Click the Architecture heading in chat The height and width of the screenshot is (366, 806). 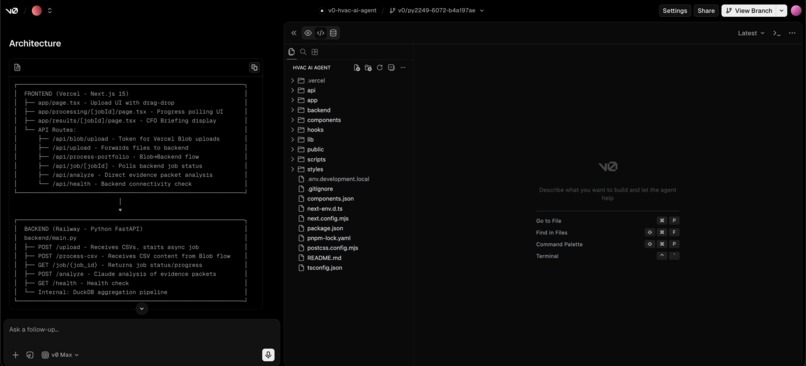coord(35,44)
